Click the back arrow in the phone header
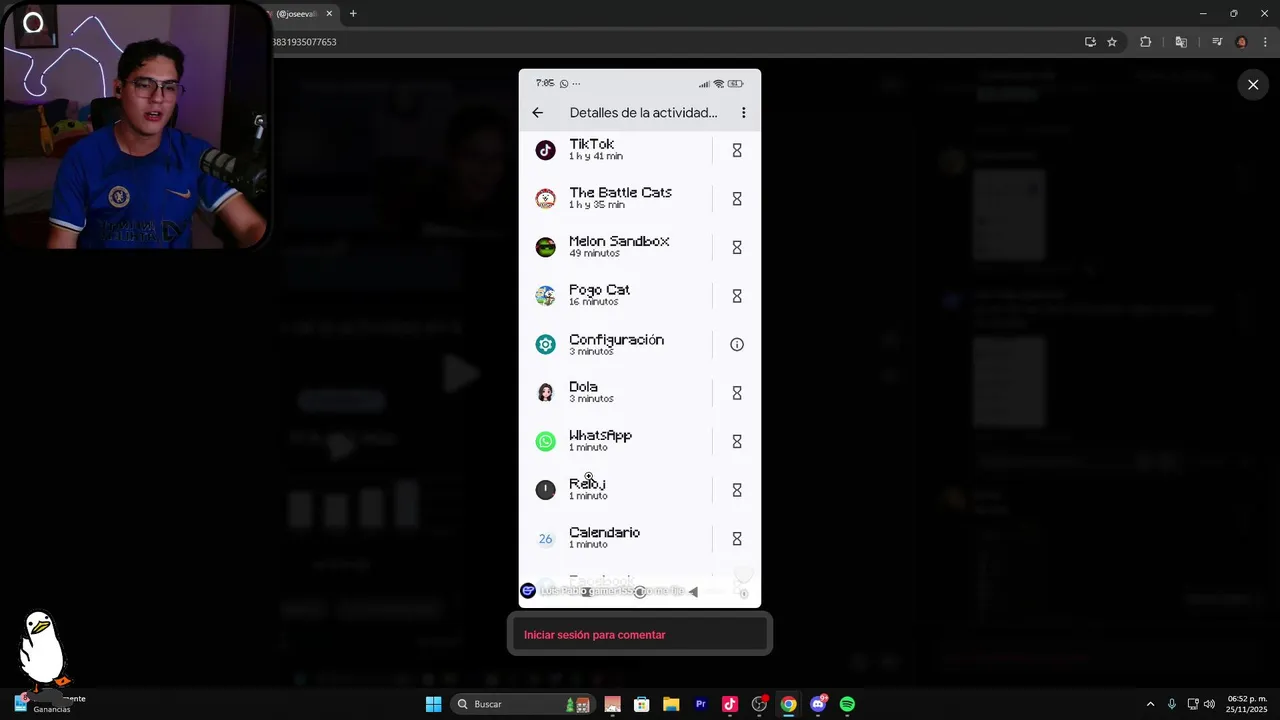 click(x=538, y=113)
